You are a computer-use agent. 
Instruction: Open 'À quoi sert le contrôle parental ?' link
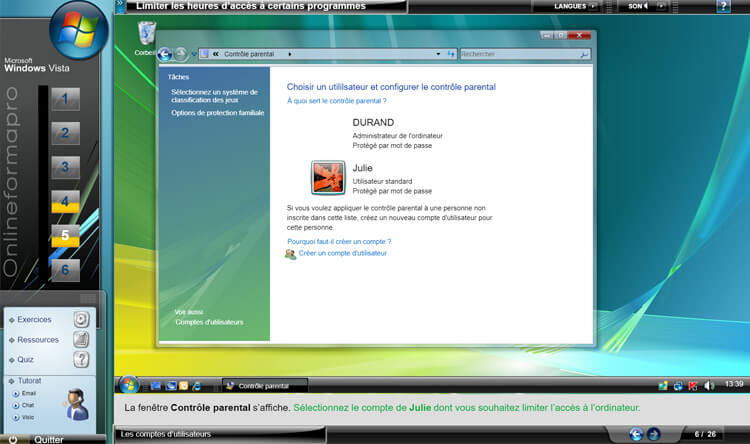[336, 101]
